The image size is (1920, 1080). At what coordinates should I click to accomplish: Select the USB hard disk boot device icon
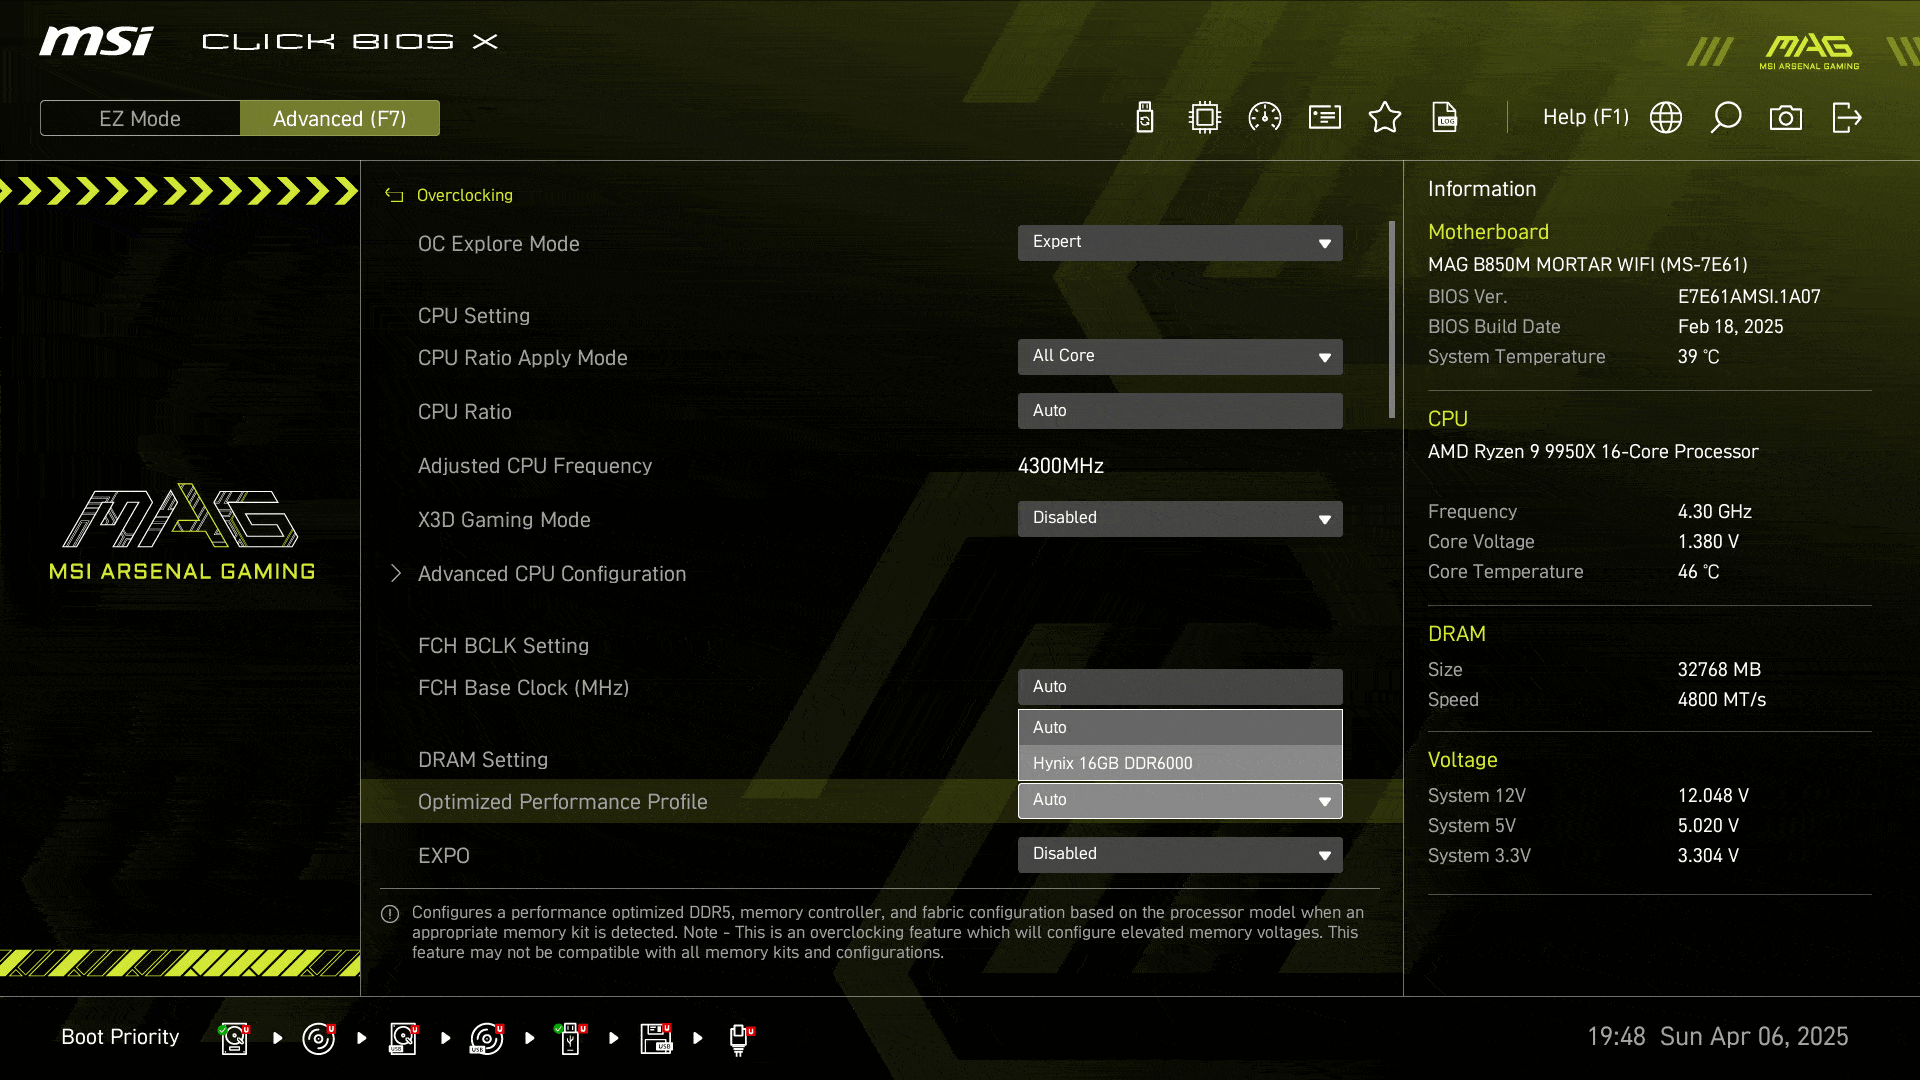[403, 1038]
